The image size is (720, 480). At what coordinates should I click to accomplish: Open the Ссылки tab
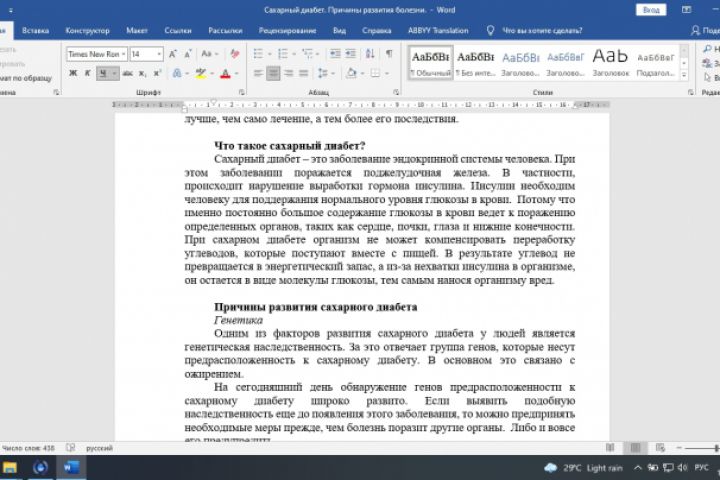click(178, 31)
